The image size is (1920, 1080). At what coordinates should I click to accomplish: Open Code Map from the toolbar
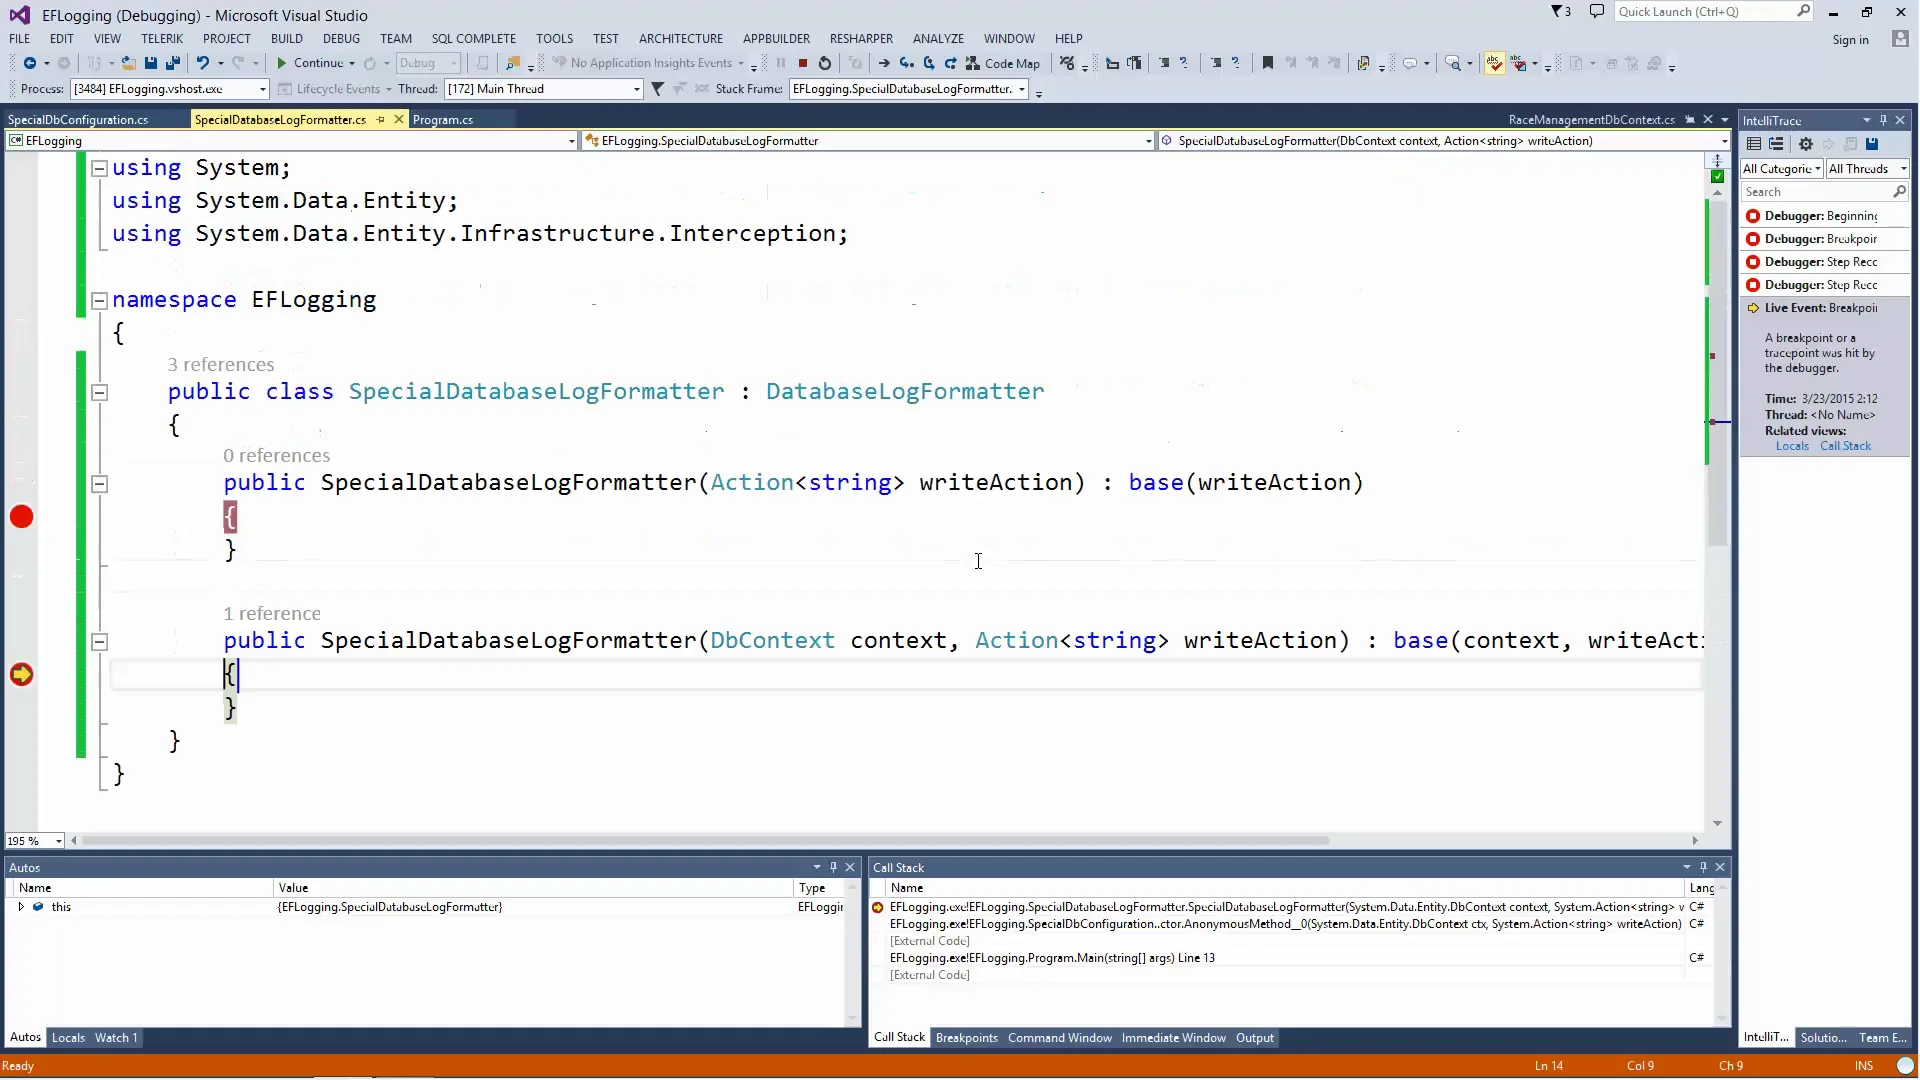[x=1004, y=62]
